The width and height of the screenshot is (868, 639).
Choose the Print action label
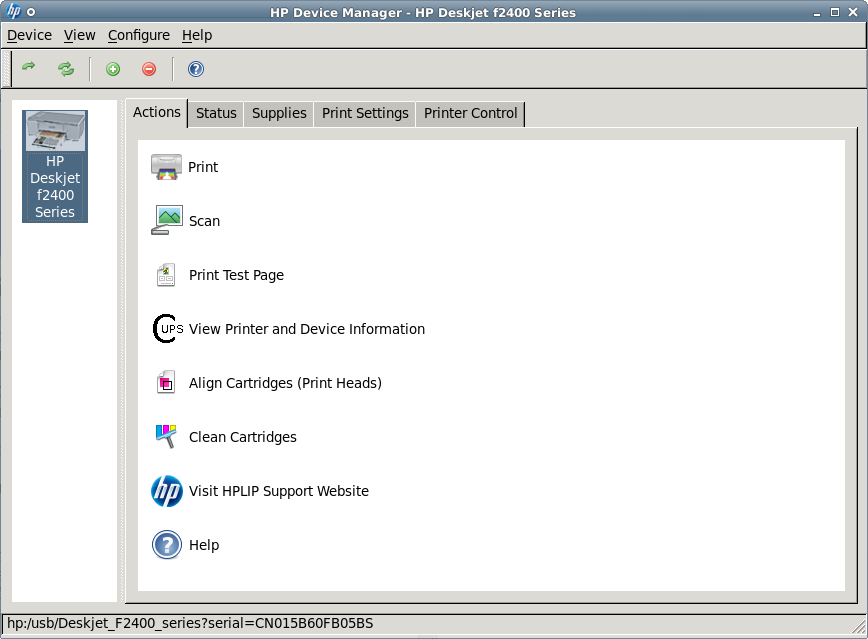click(203, 167)
